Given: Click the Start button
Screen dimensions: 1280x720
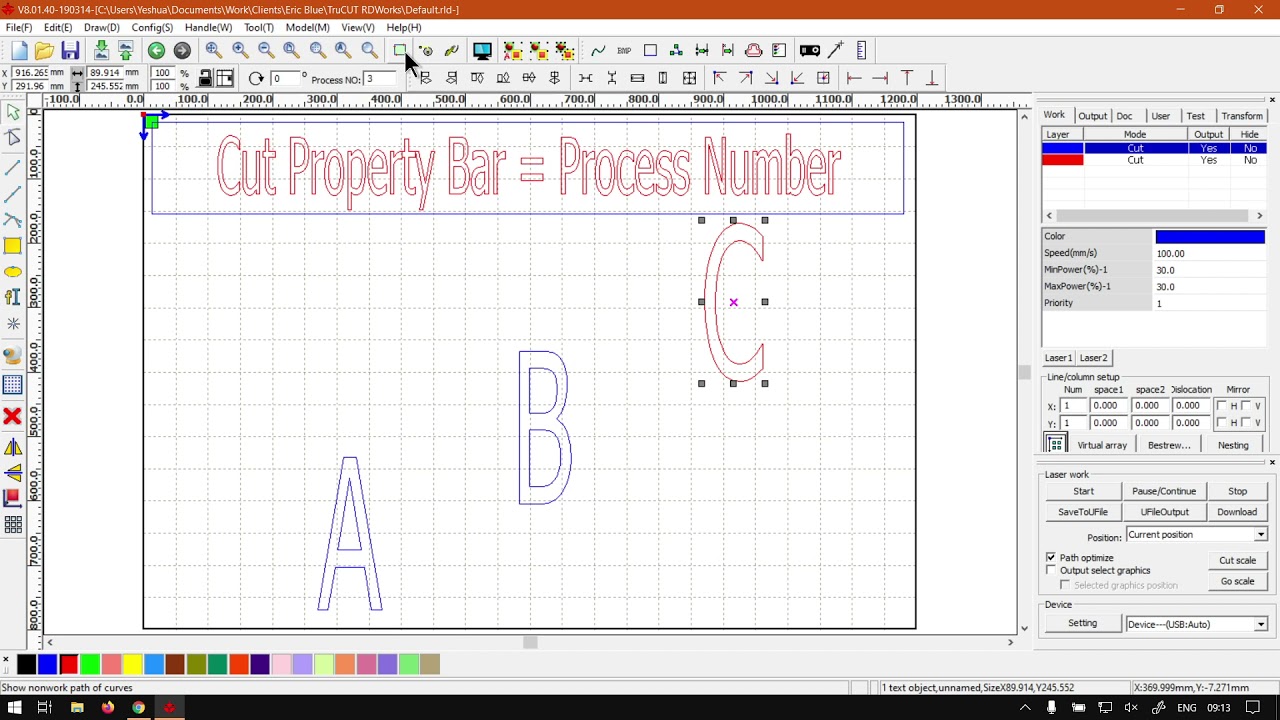Looking at the screenshot, I should pos(1083,491).
